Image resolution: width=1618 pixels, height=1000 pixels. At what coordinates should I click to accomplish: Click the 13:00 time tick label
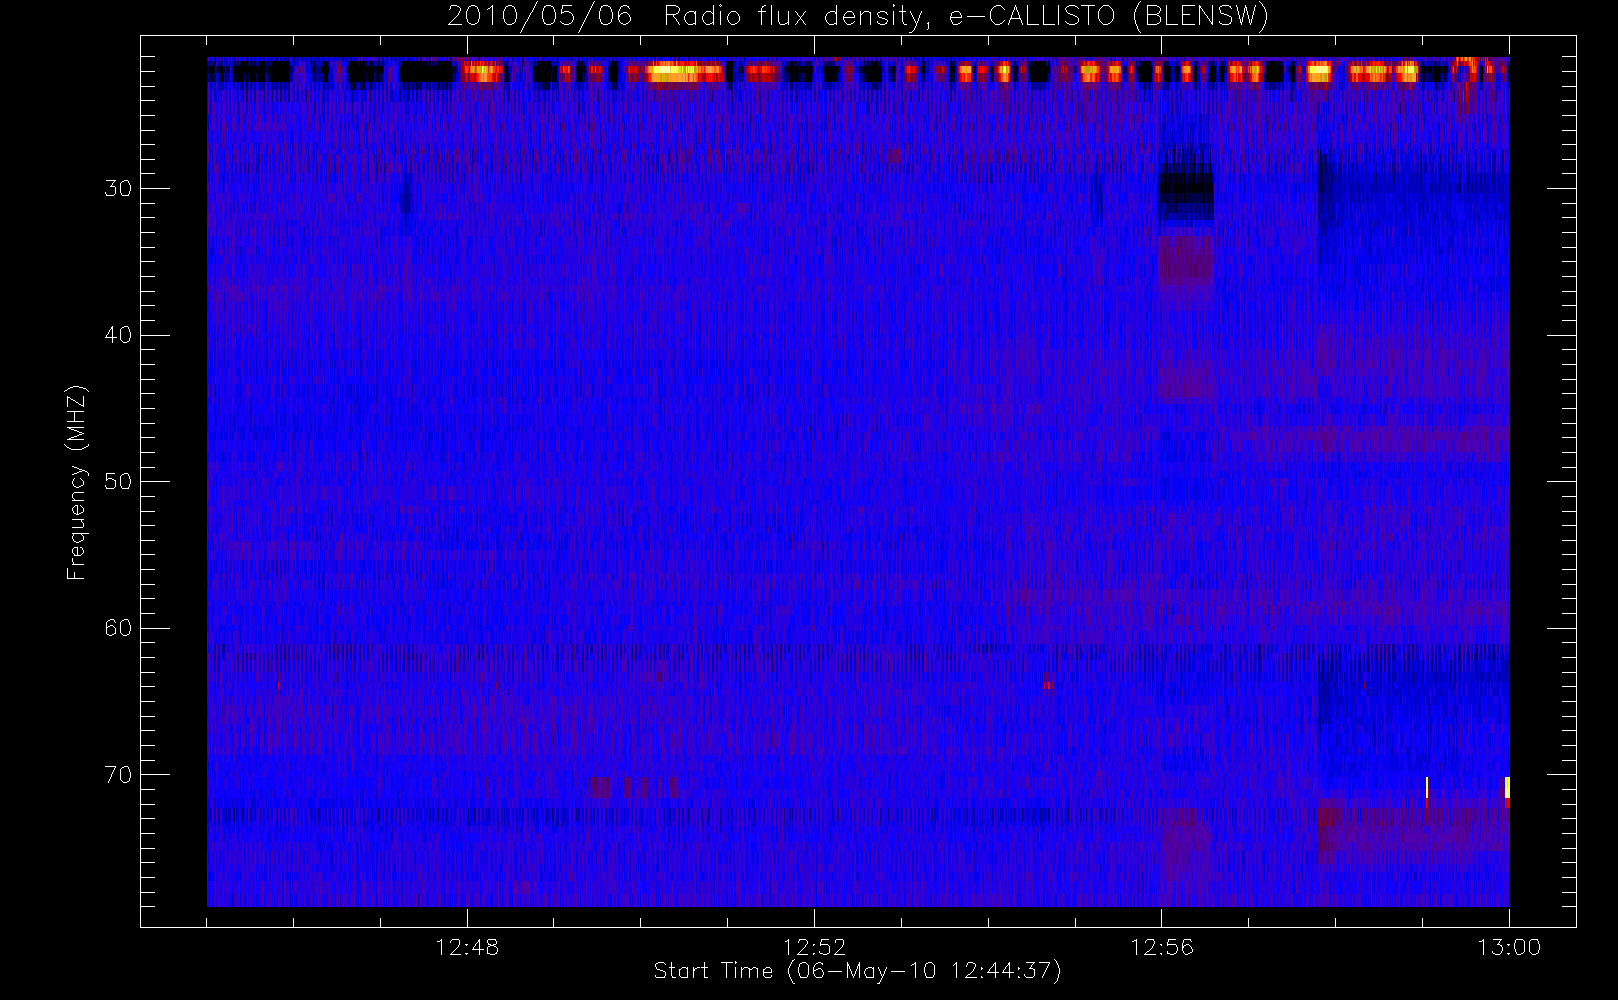tap(1508, 946)
